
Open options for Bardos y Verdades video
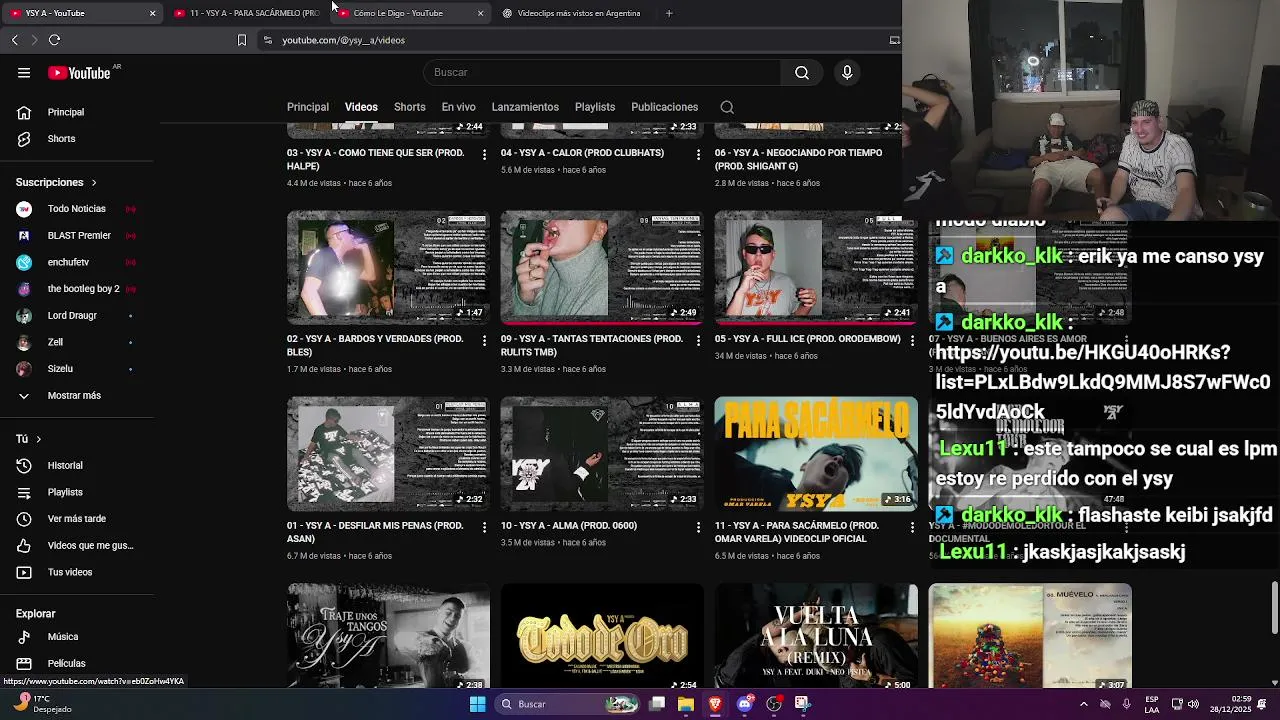click(484, 340)
